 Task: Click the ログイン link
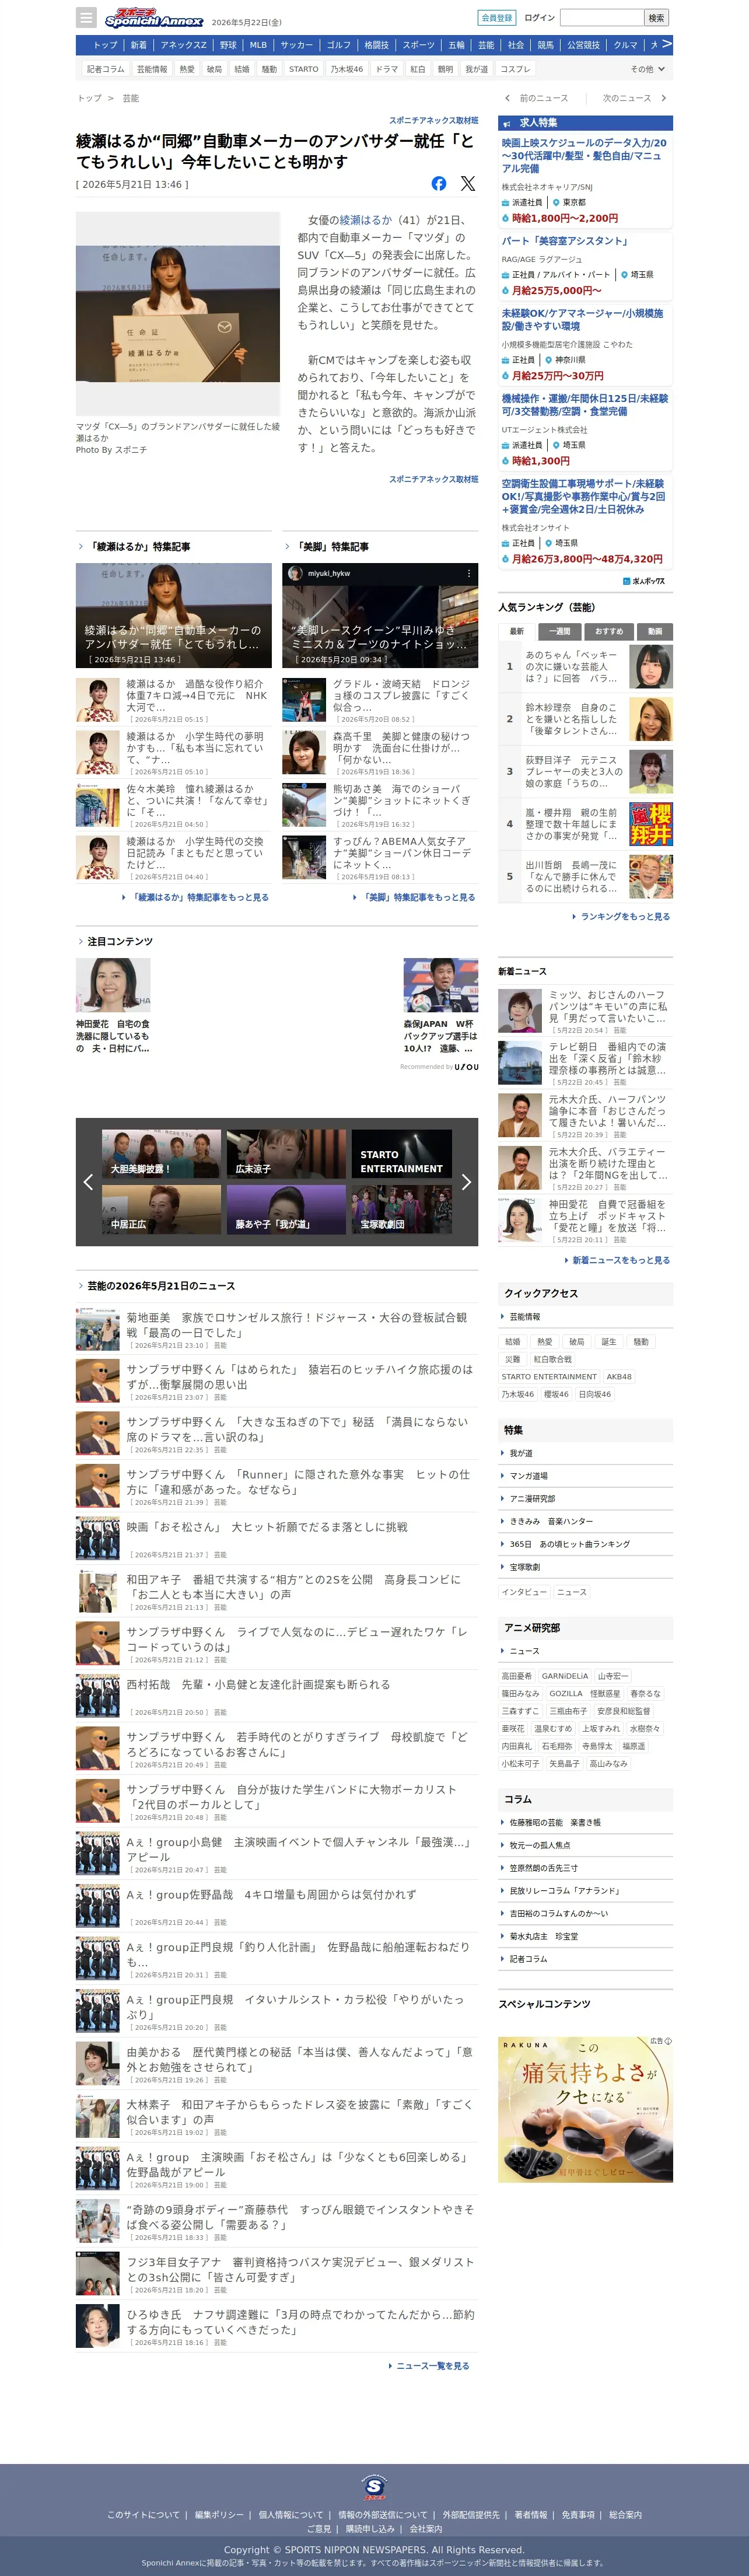(539, 18)
